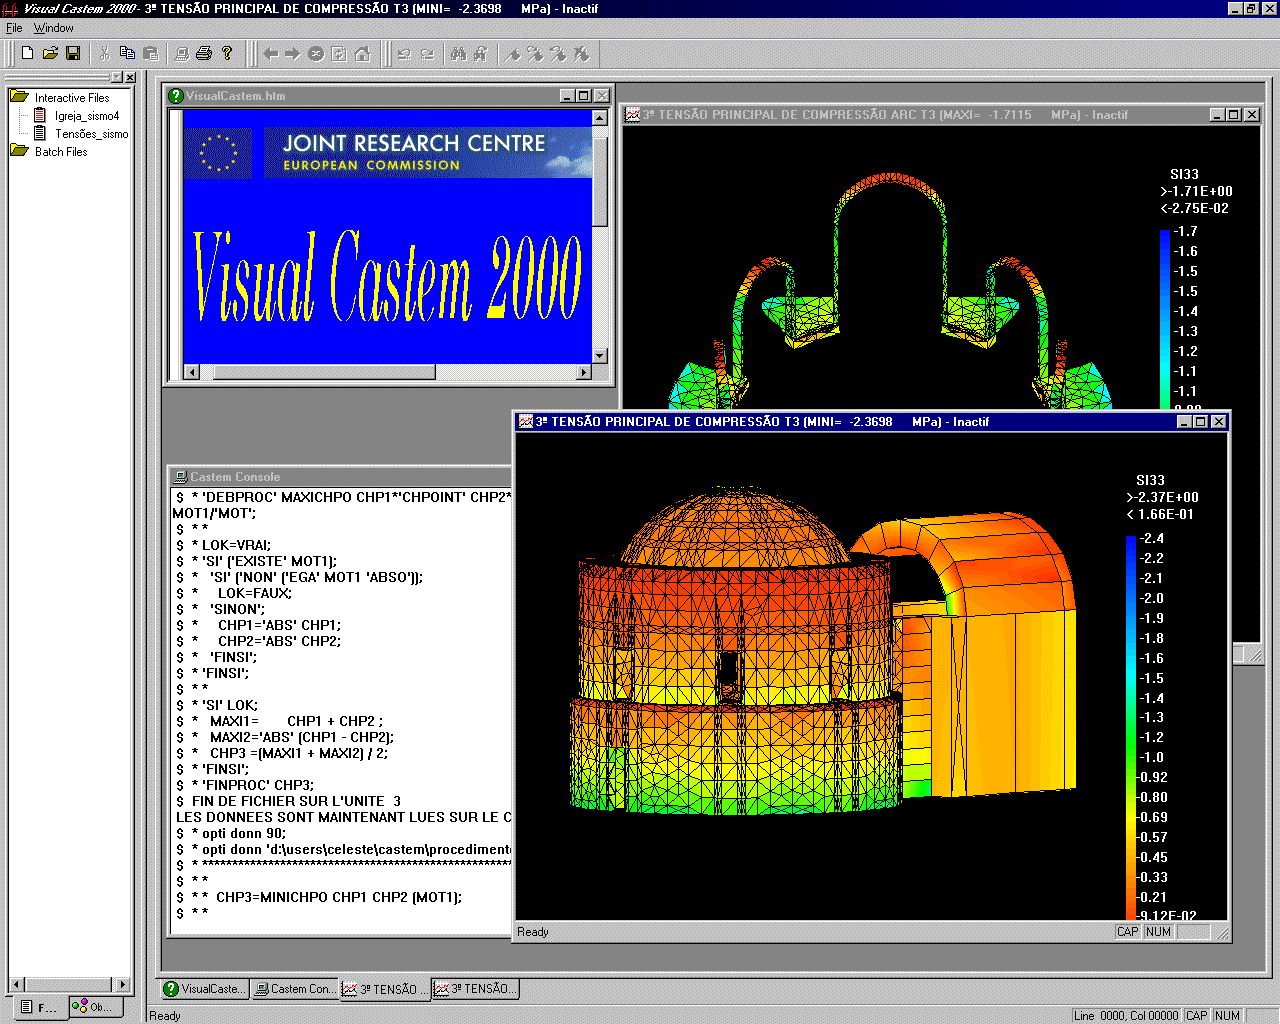The image size is (1280, 1024).
Task: Click the console computer icon in toolbar
Action: [181, 54]
